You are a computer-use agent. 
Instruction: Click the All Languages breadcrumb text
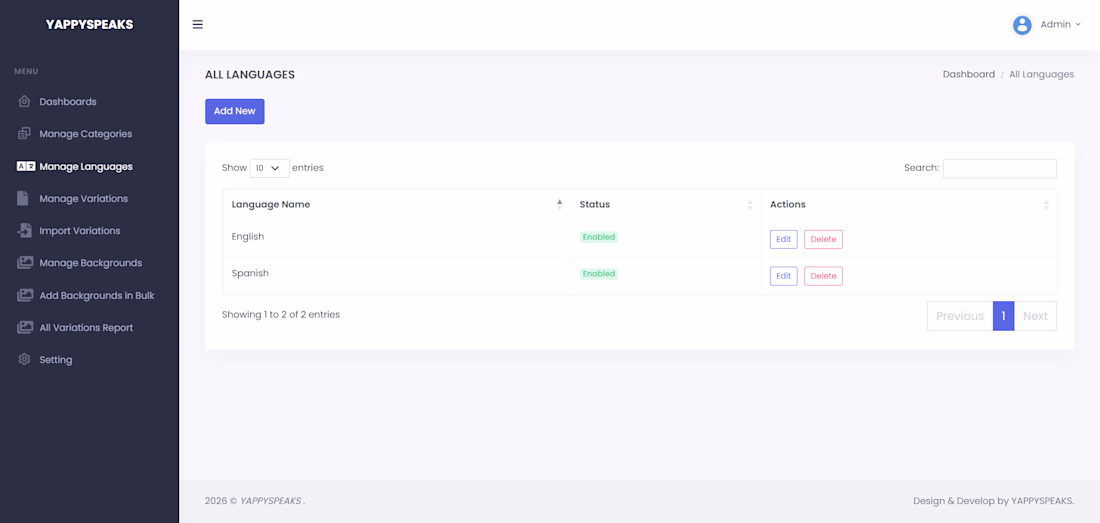1041,74
